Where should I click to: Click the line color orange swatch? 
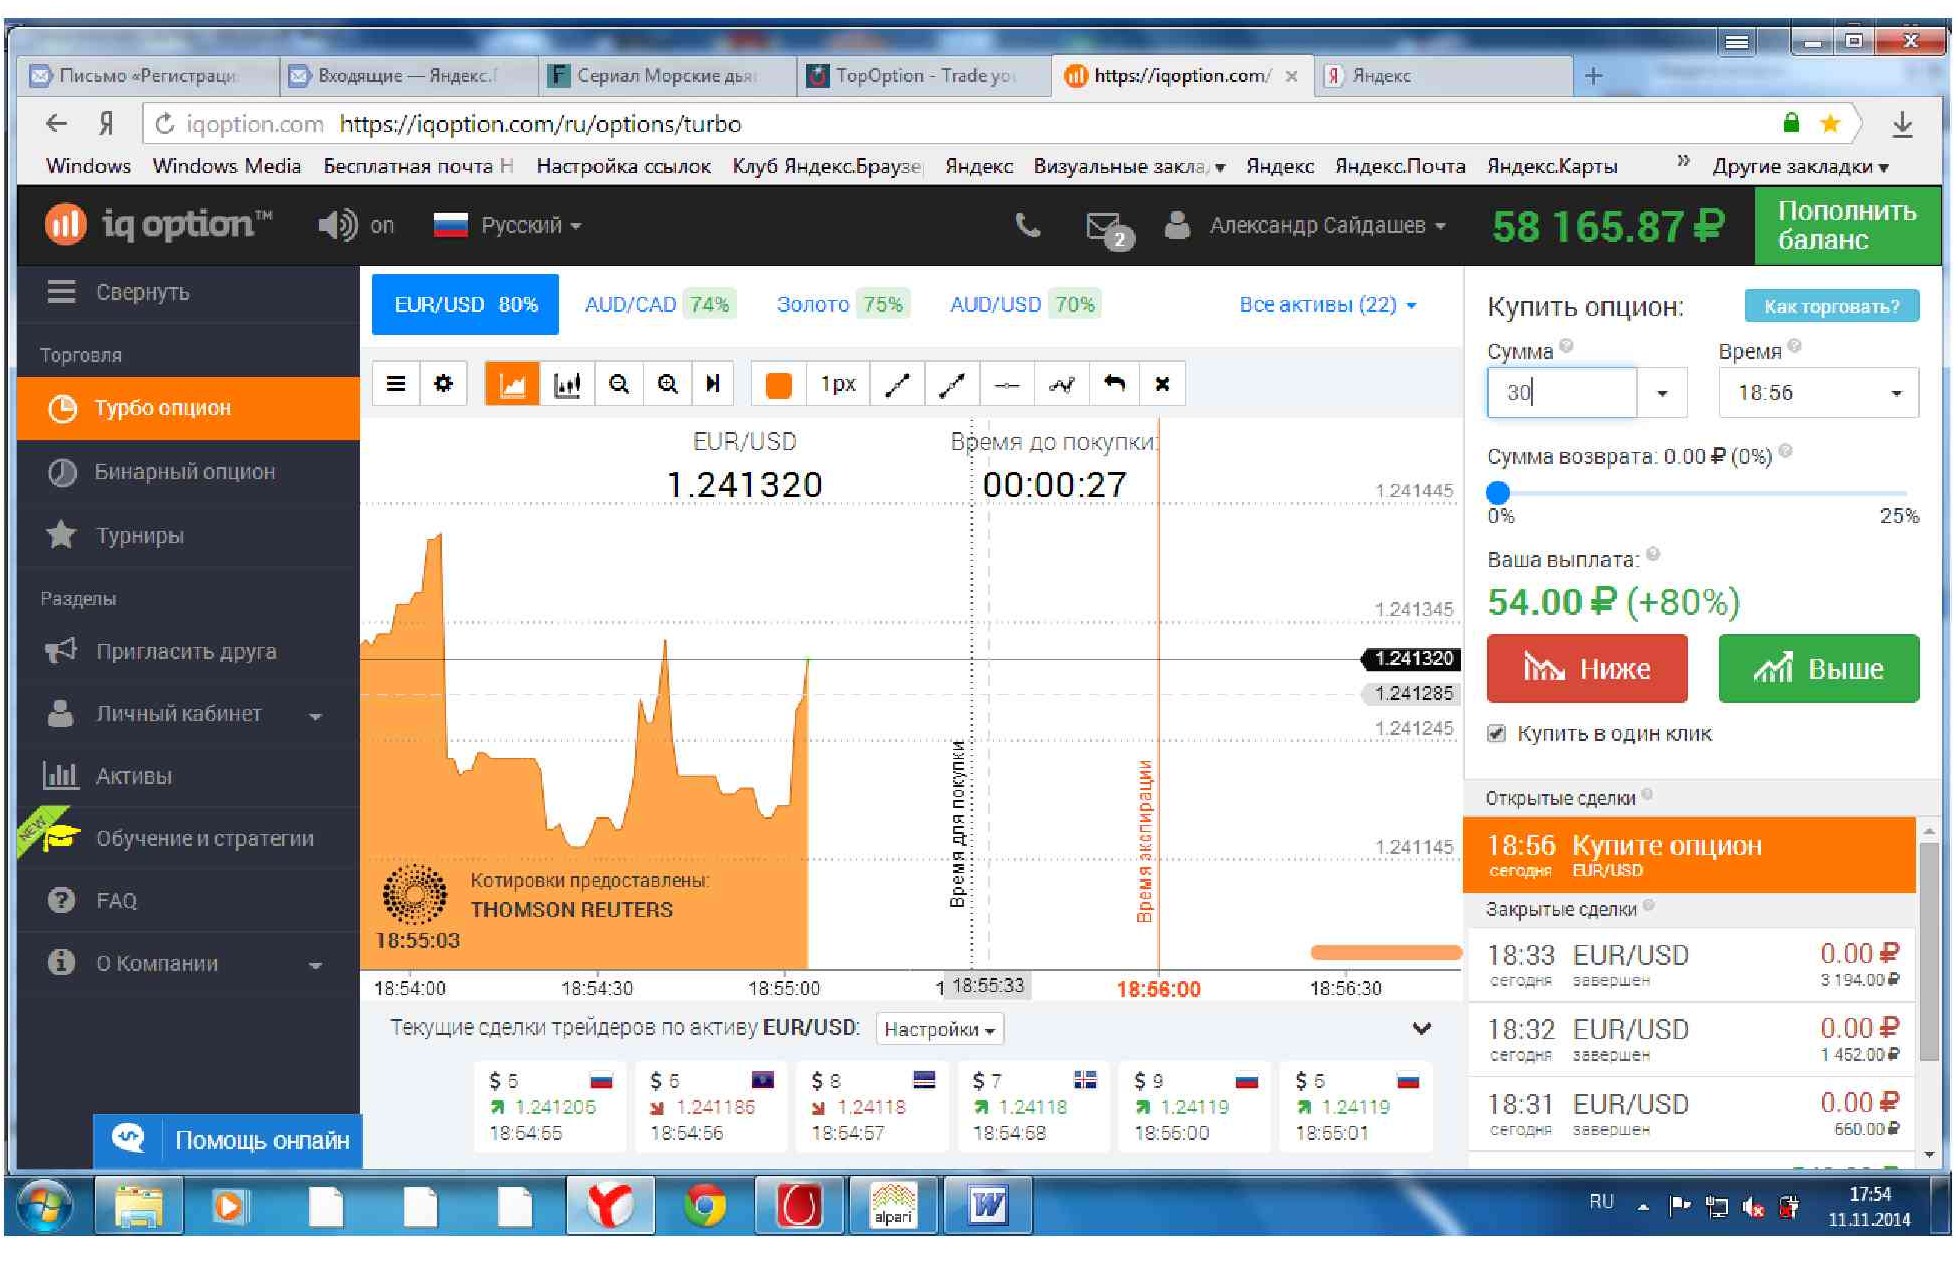coord(778,384)
